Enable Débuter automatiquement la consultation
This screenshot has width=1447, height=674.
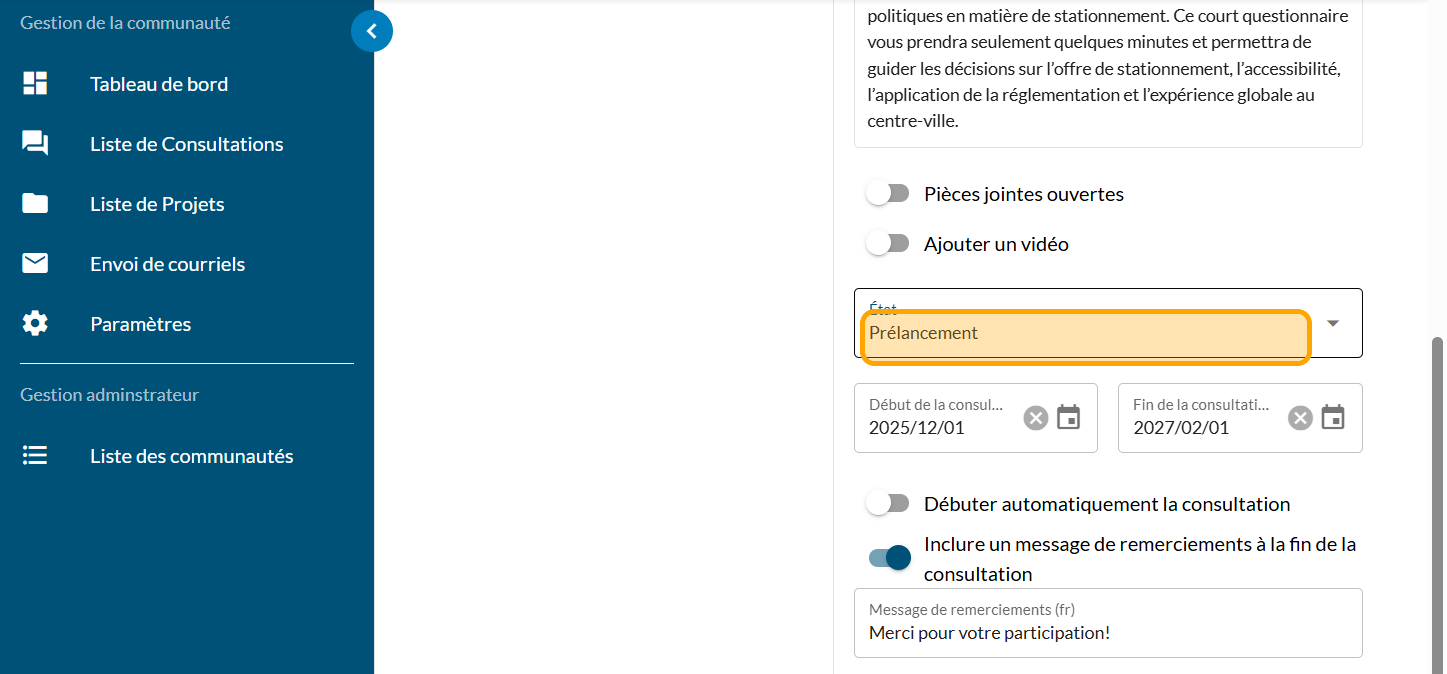[887, 504]
